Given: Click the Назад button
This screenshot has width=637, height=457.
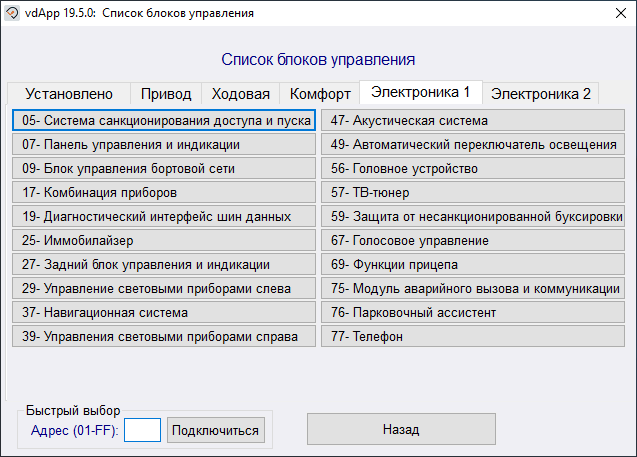Looking at the screenshot, I should coord(400,429).
